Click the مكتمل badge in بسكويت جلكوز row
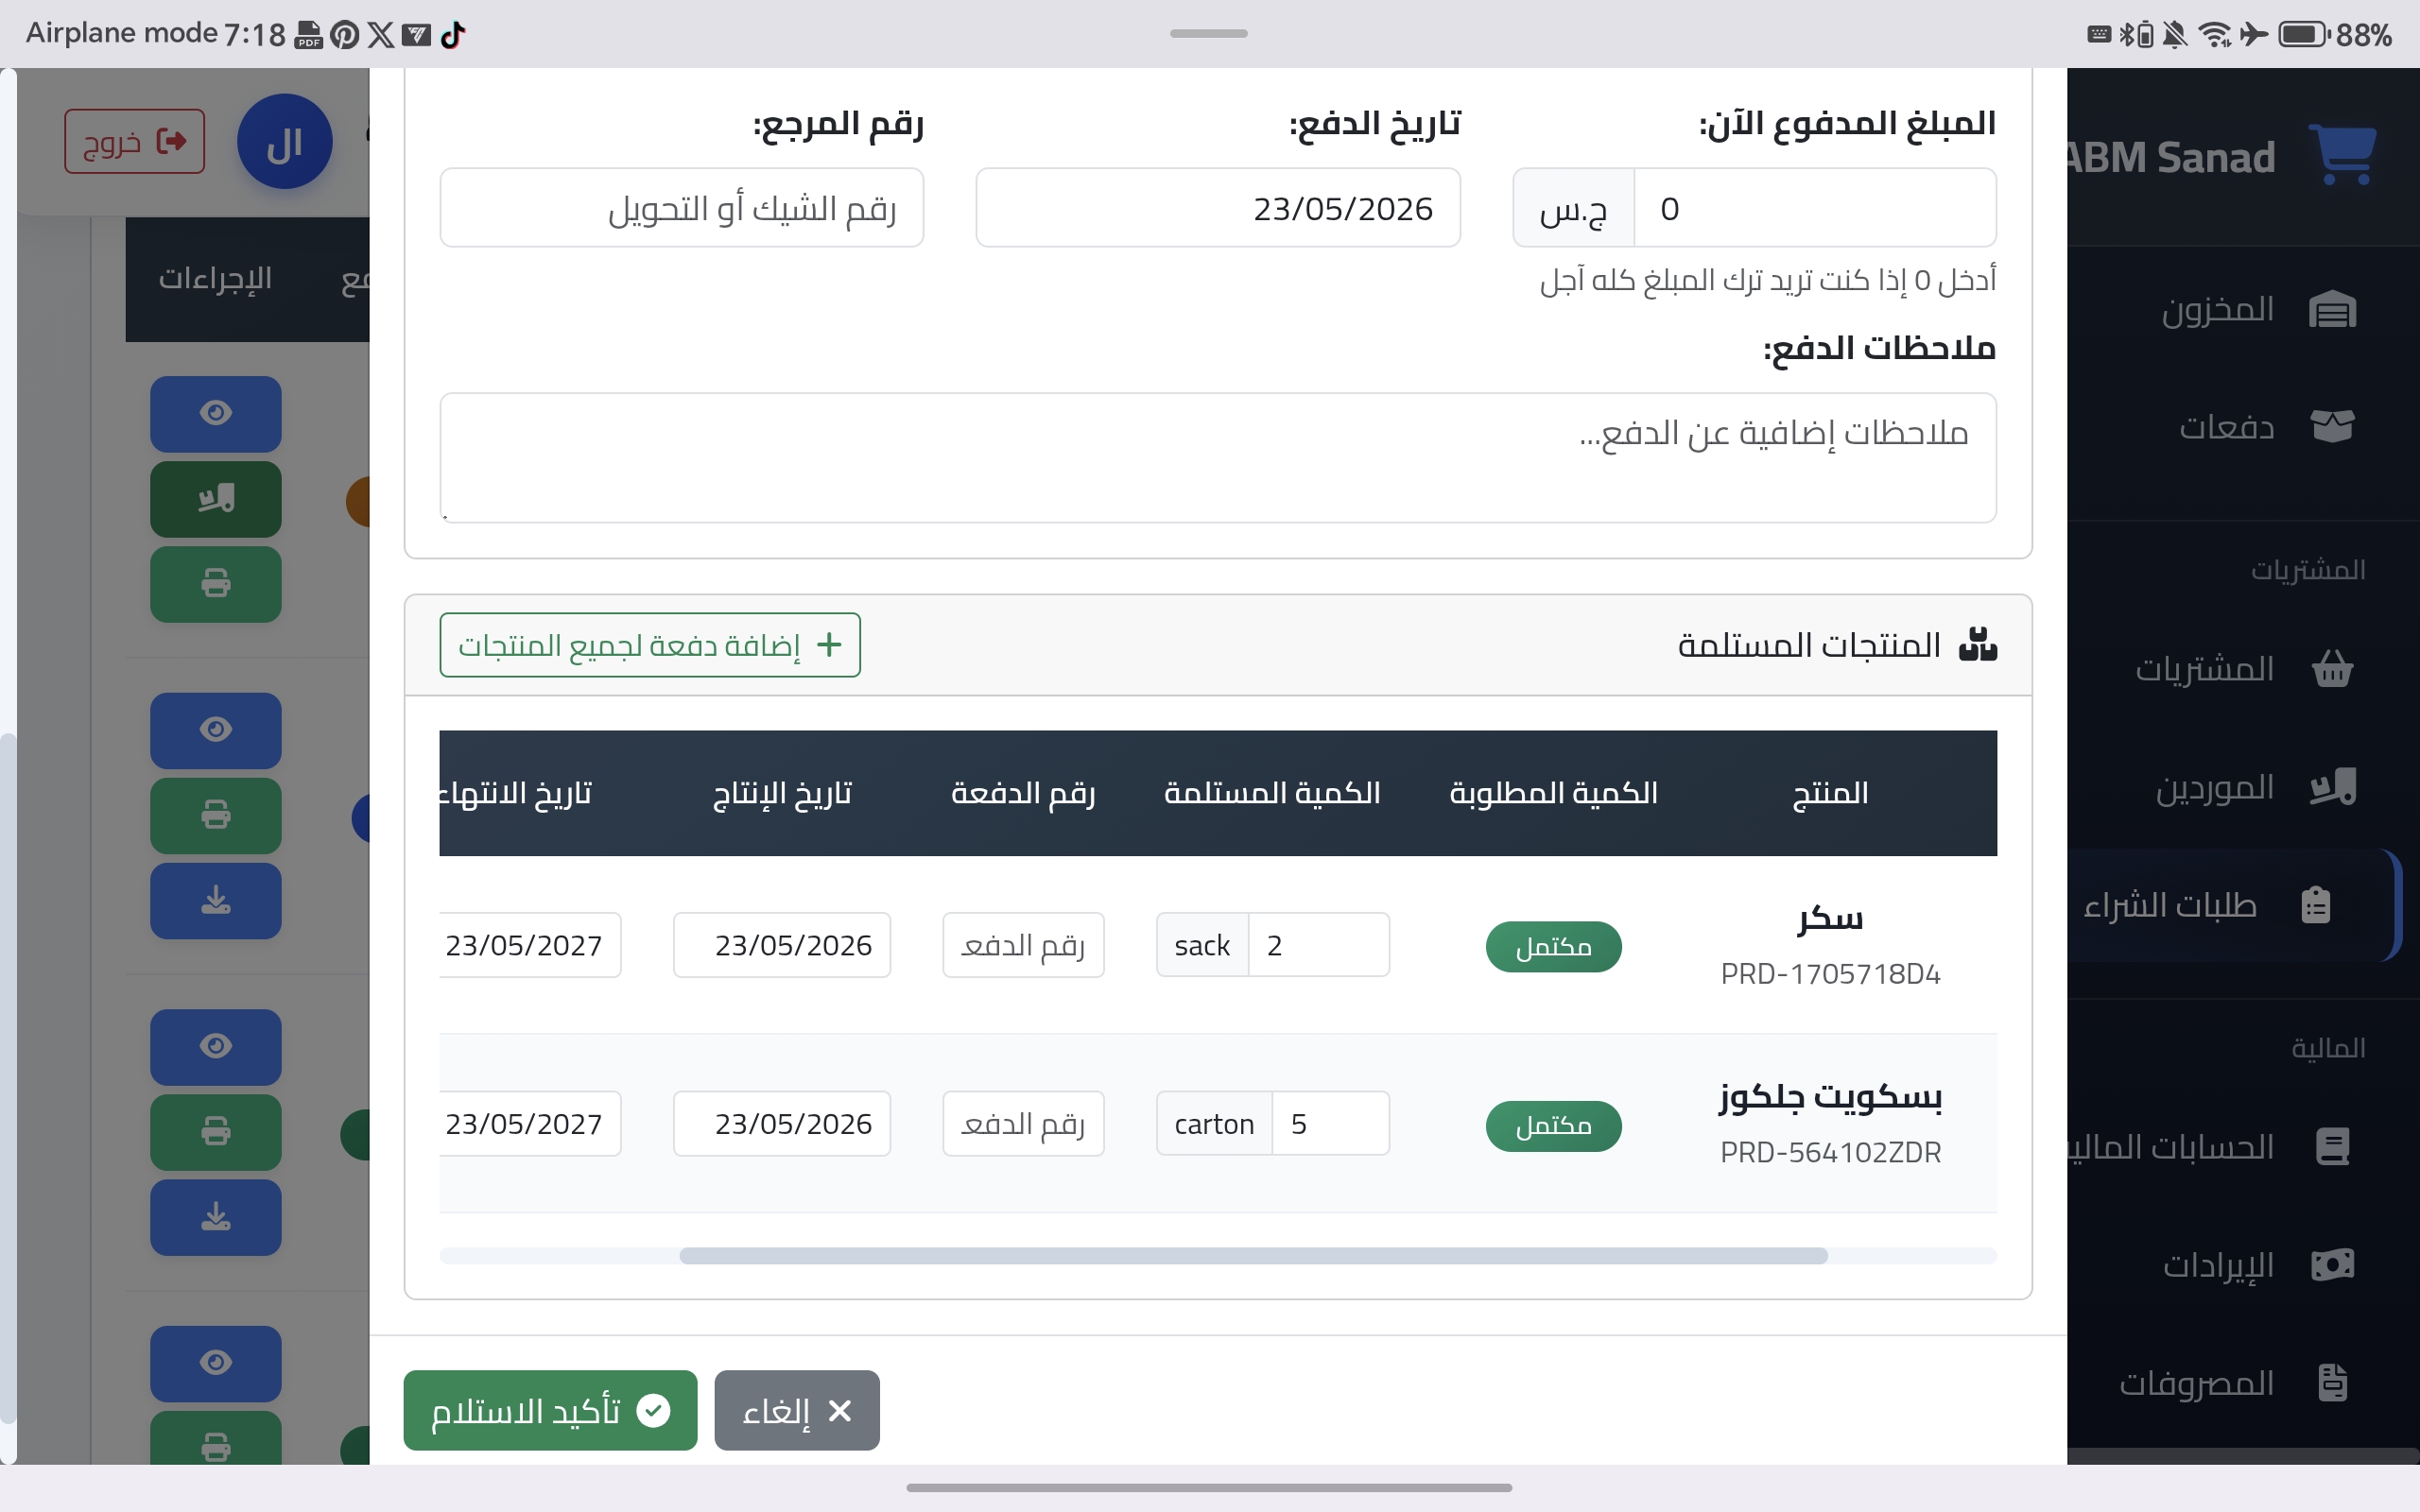This screenshot has width=2420, height=1512. tap(1553, 1126)
